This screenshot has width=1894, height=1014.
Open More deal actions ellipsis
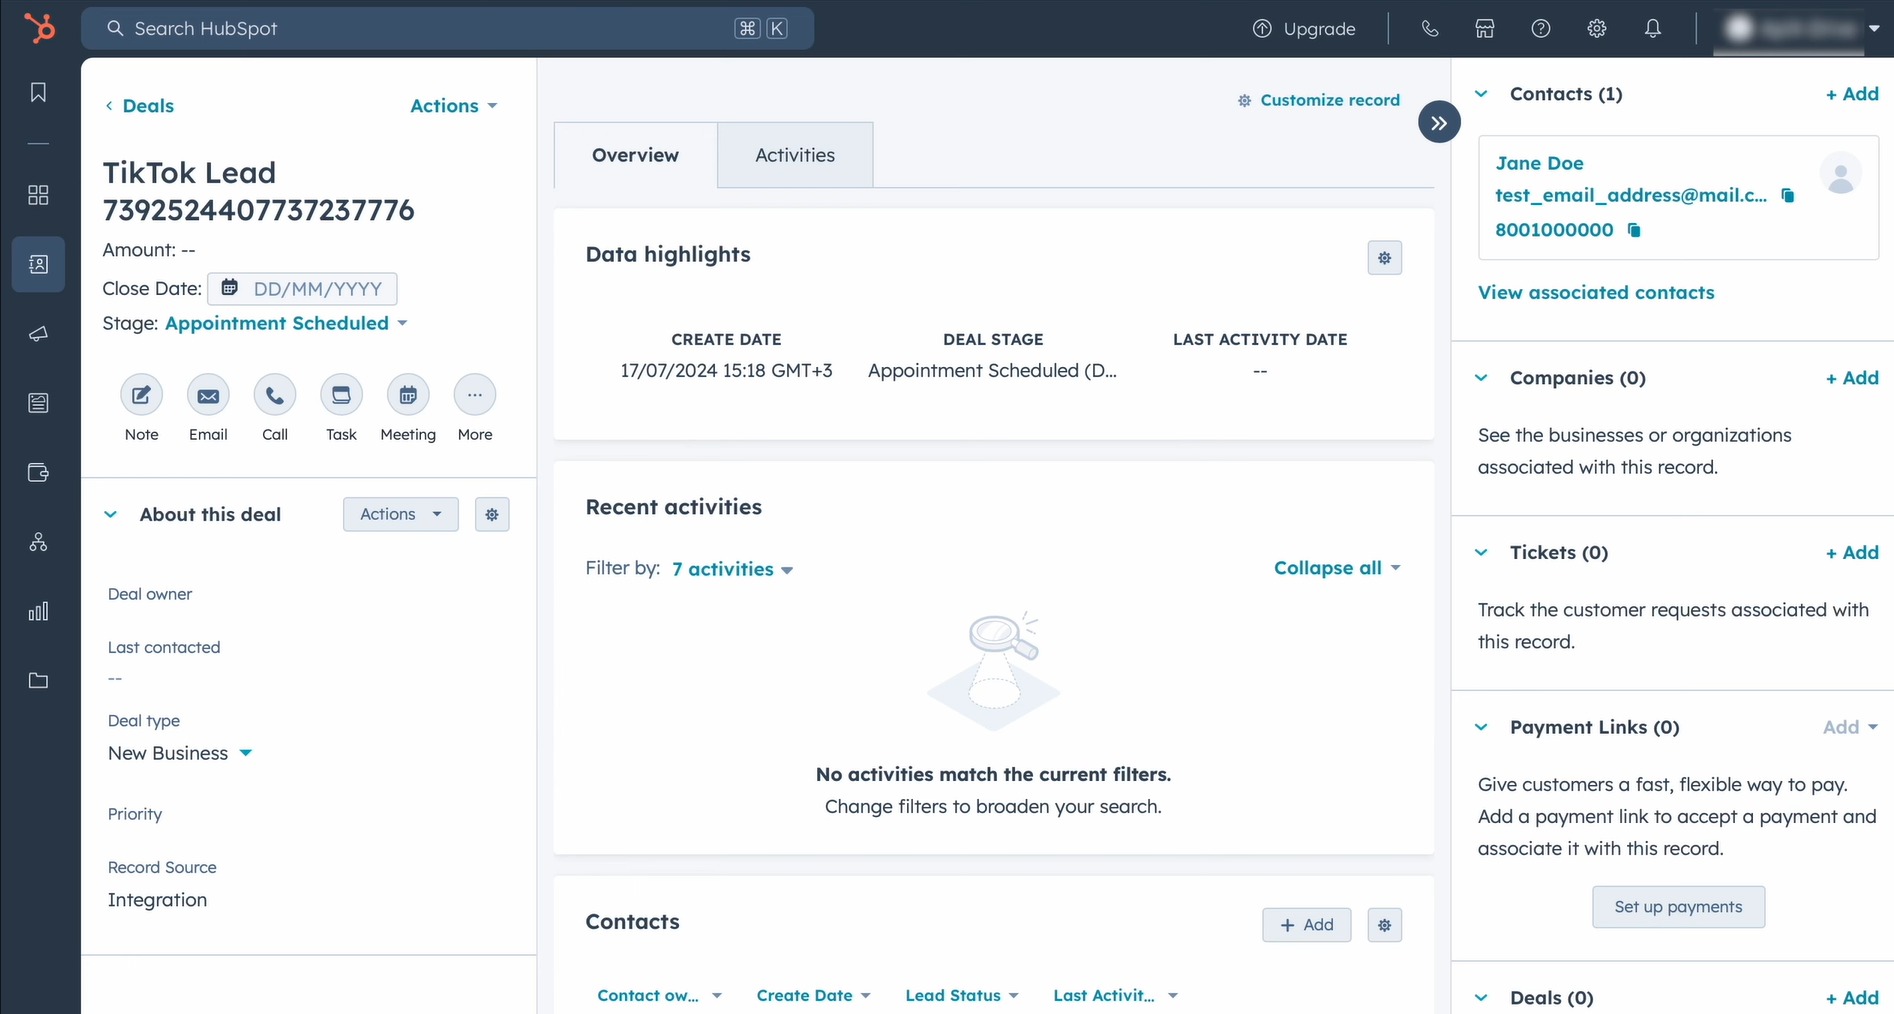coord(475,395)
